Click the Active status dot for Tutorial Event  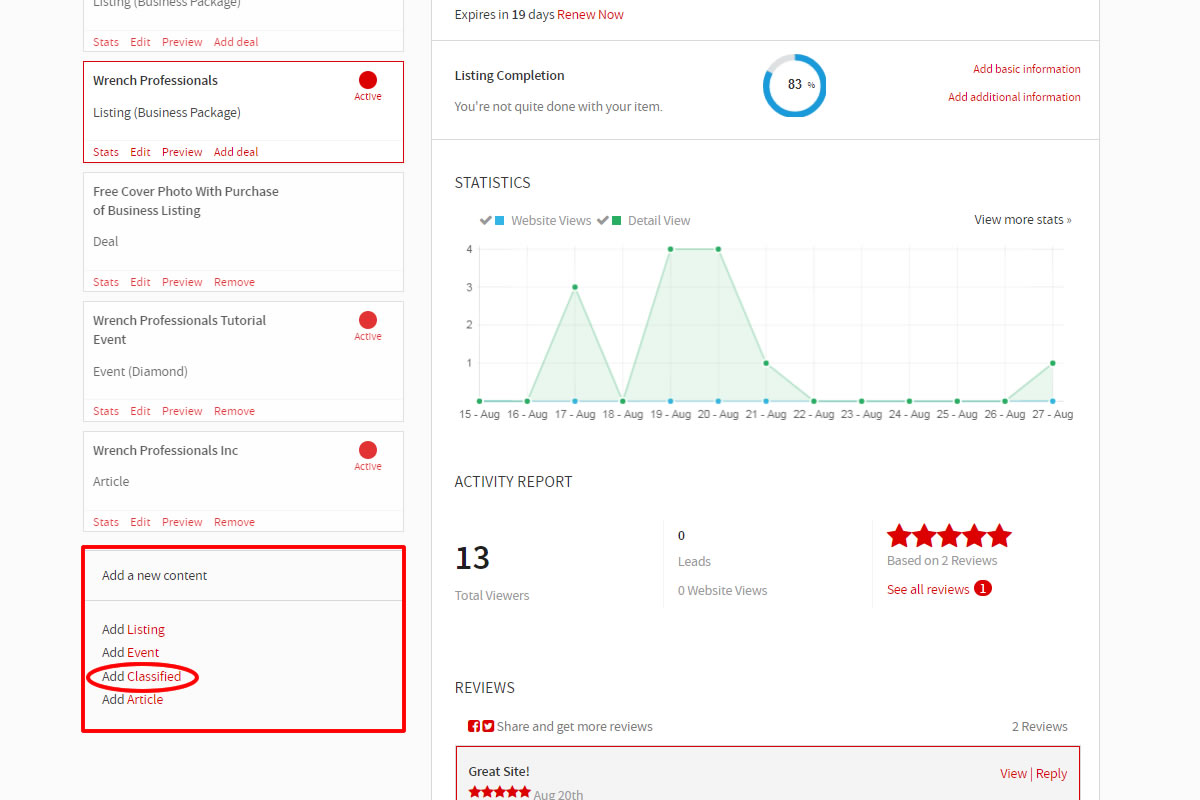[x=368, y=320]
